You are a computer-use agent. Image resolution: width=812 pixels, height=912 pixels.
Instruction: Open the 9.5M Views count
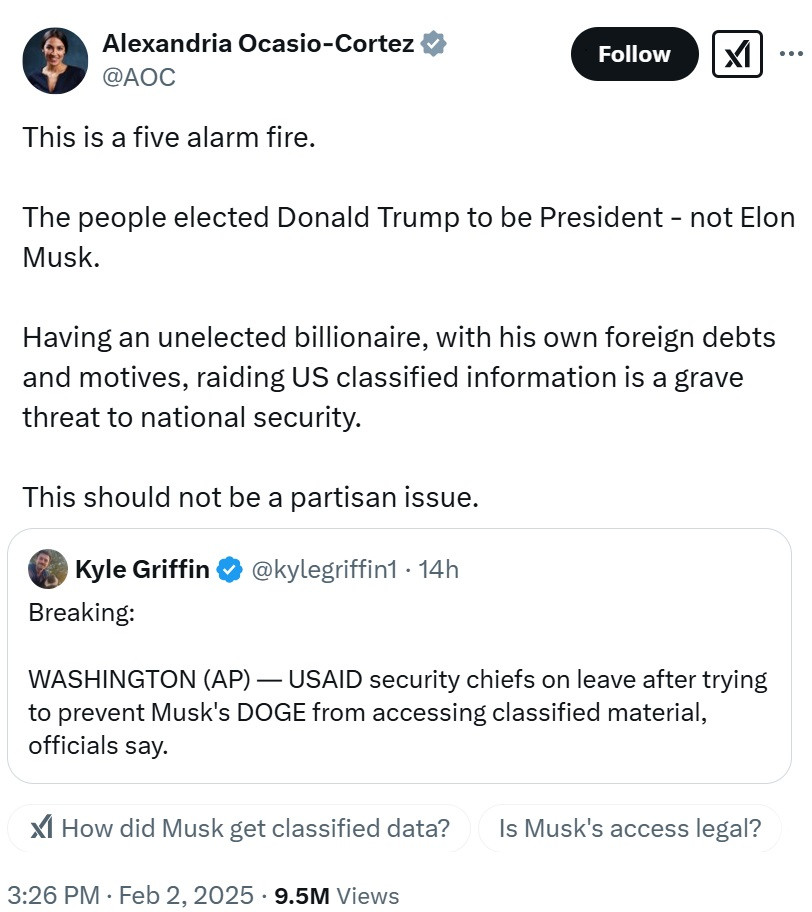[x=335, y=895]
